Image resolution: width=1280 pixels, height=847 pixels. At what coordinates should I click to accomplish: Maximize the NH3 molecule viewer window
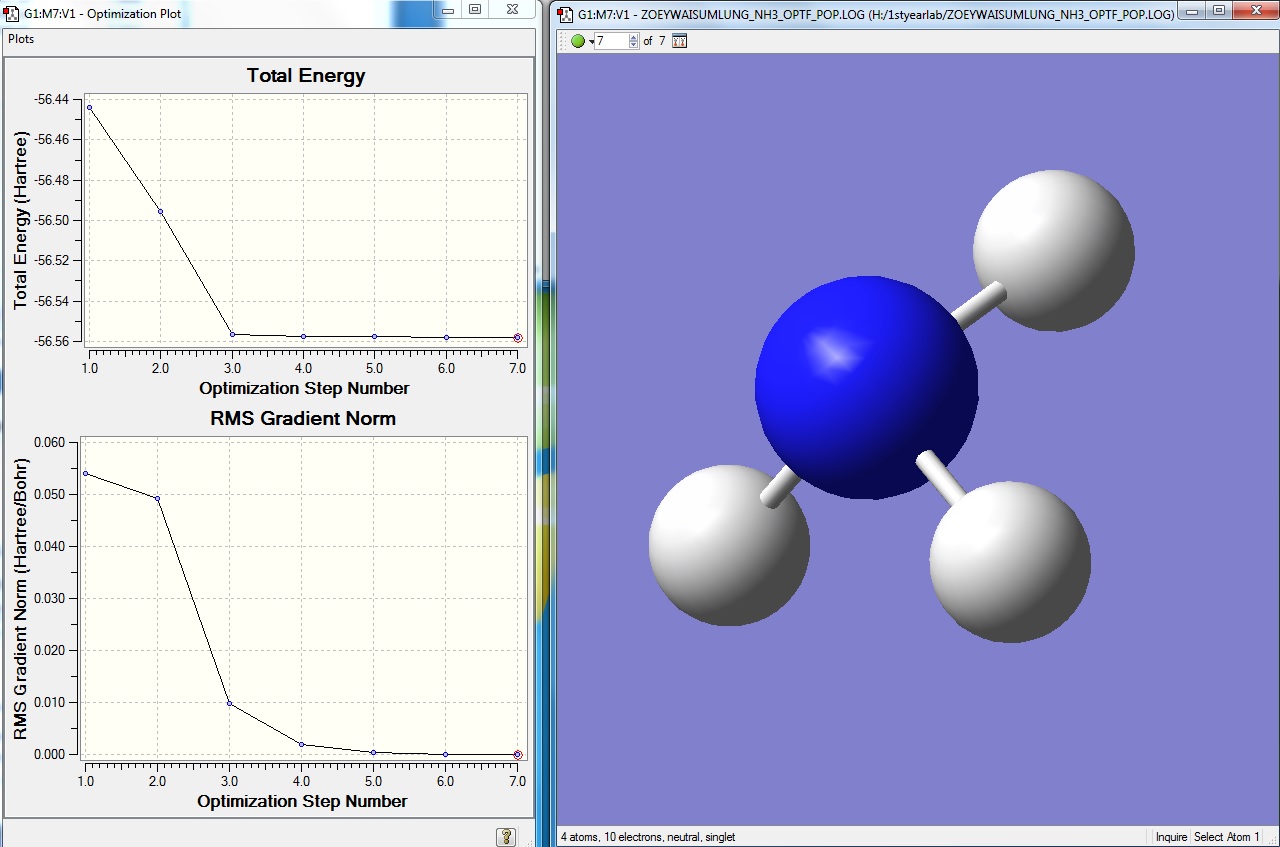(1218, 9)
